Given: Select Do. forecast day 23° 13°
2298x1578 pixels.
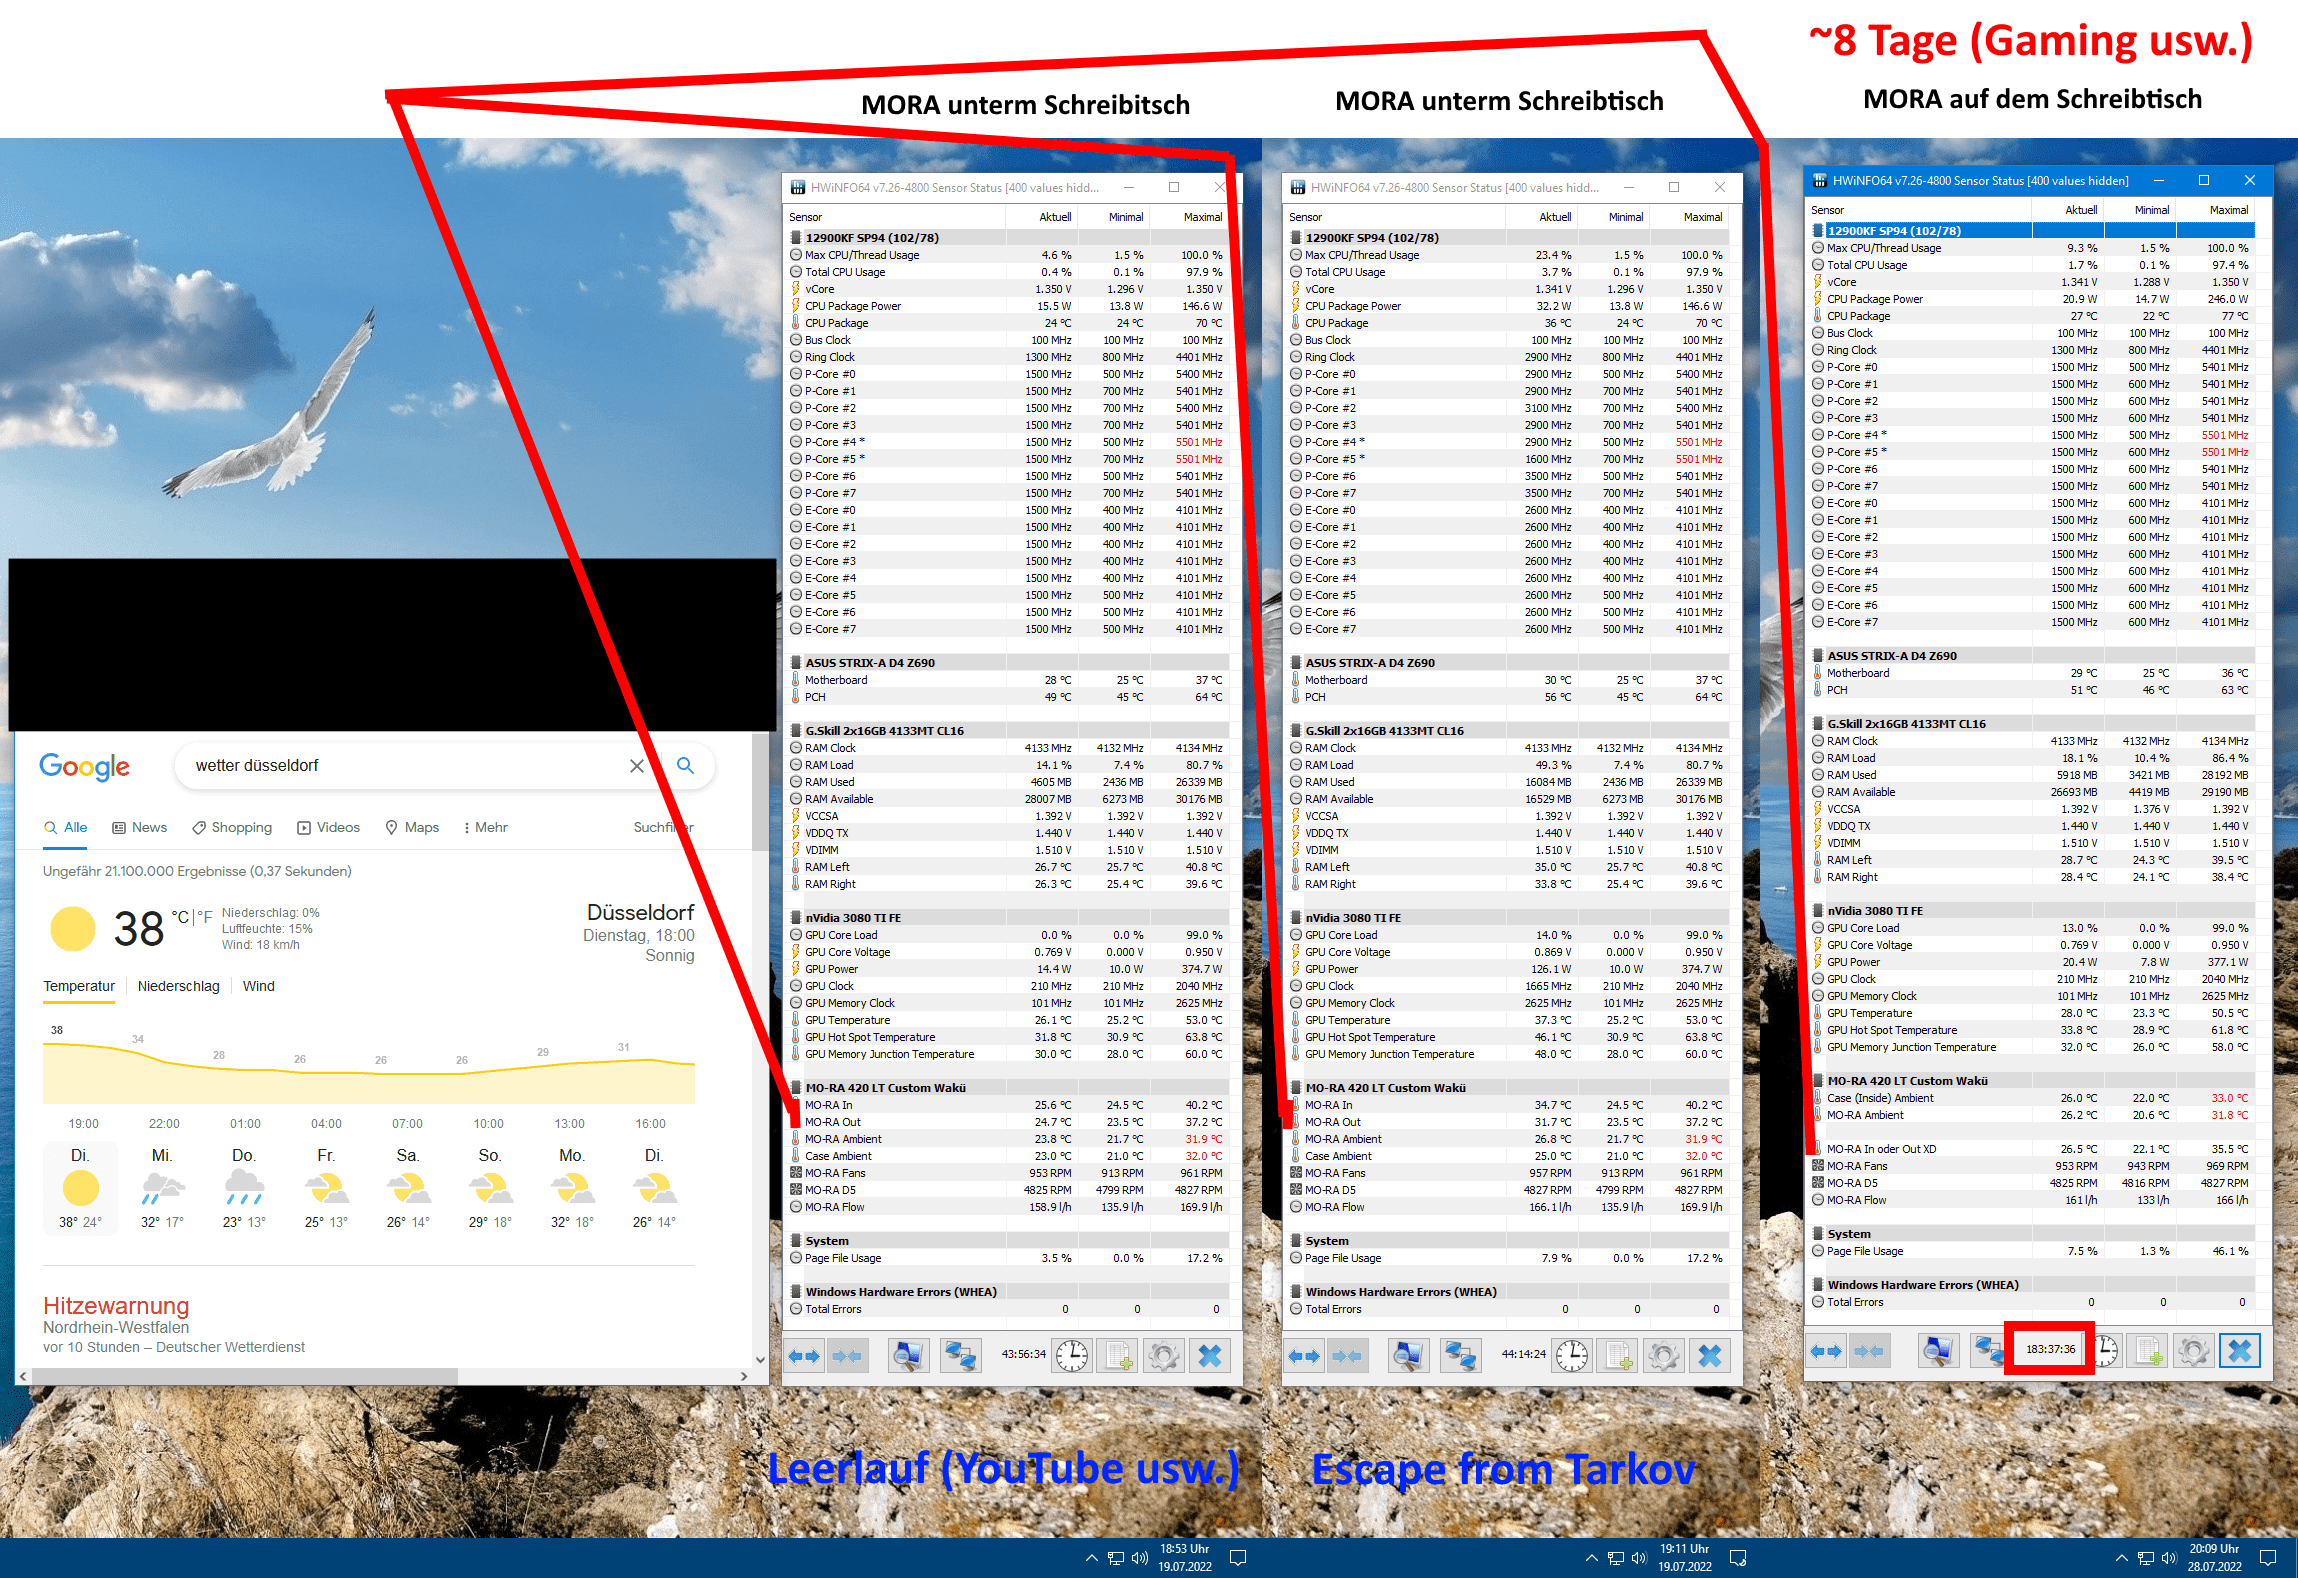Looking at the screenshot, I should [x=244, y=1188].
